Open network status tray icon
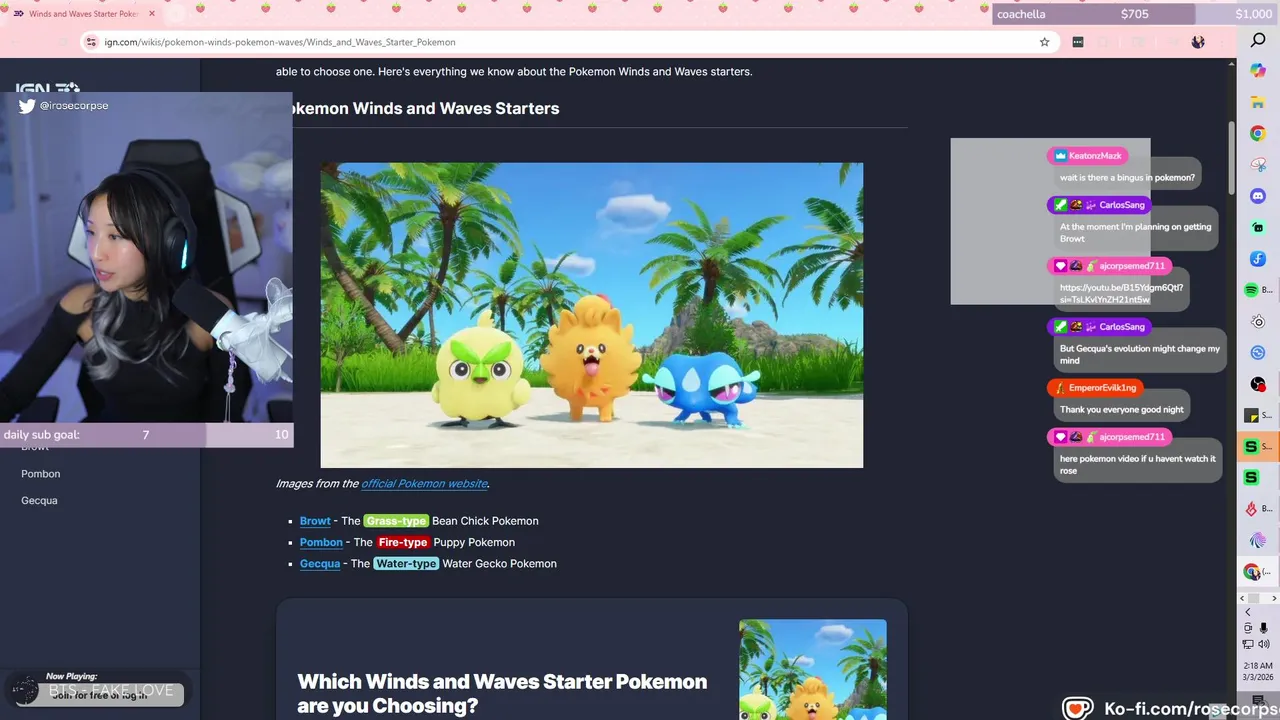The height and width of the screenshot is (720, 1280). point(1248,644)
